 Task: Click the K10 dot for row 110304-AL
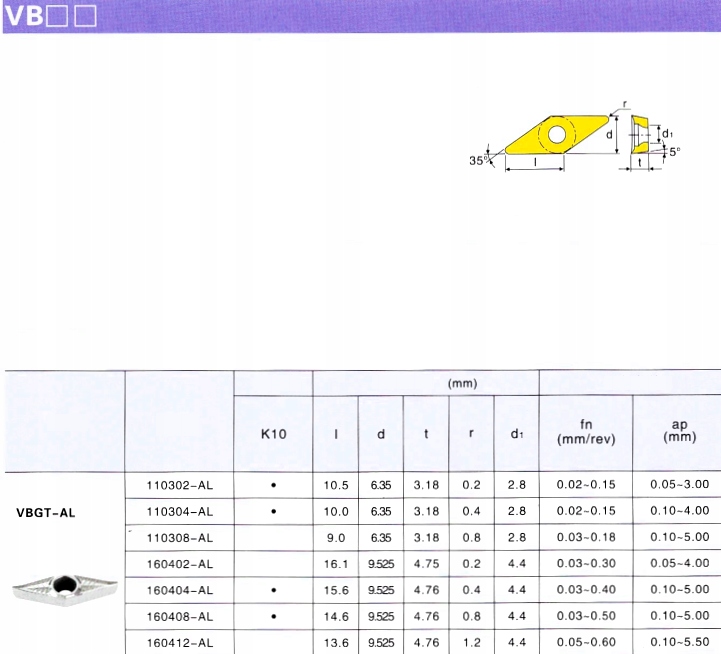(273, 511)
